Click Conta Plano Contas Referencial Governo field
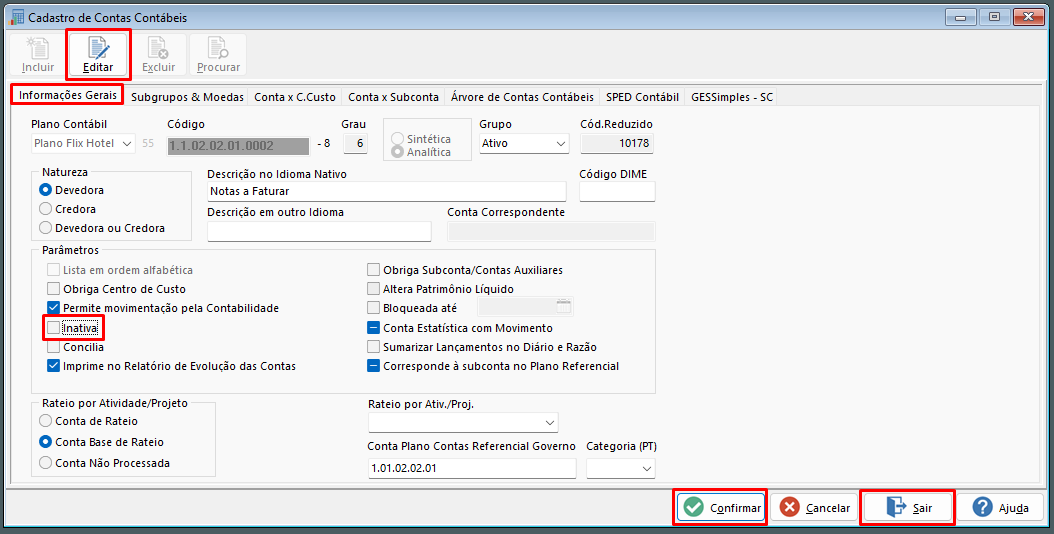This screenshot has width=1054, height=534. click(472, 468)
